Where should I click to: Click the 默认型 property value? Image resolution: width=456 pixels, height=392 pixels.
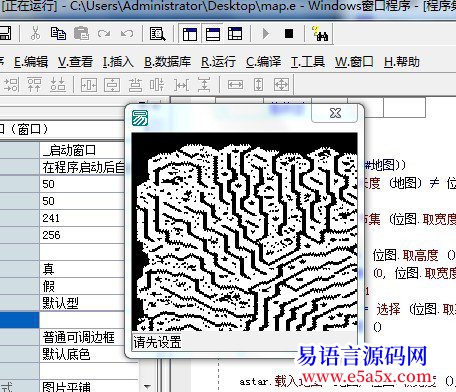60,303
